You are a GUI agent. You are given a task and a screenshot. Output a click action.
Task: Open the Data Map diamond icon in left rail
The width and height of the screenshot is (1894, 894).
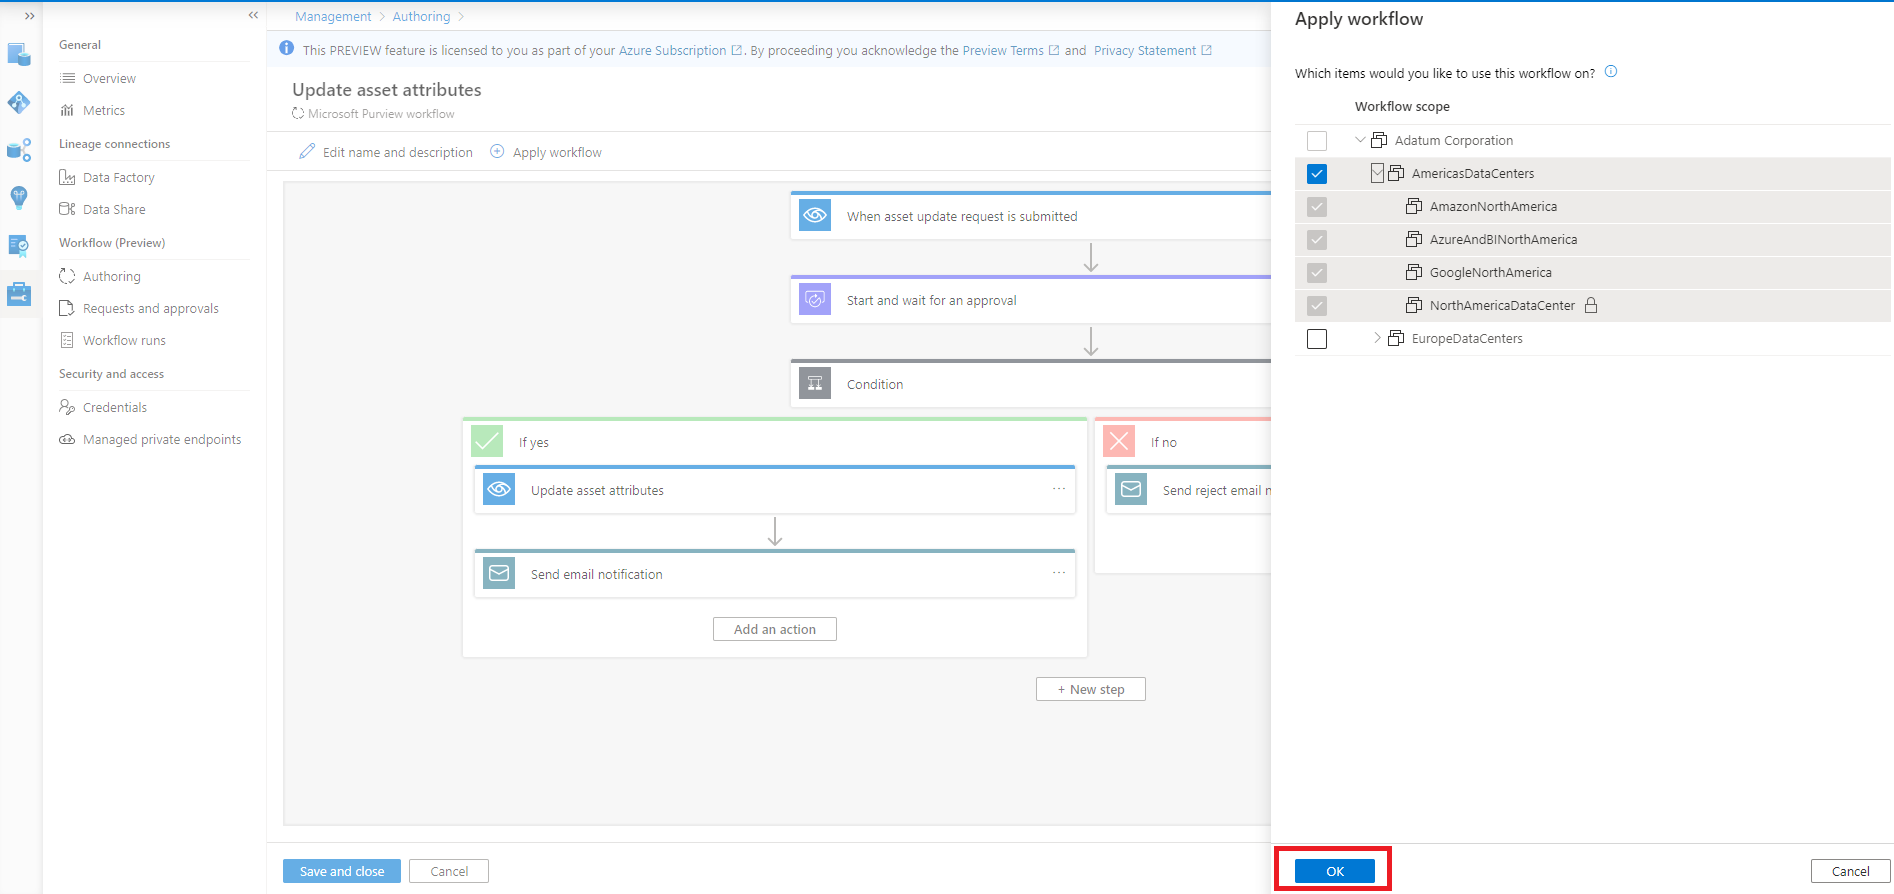[19, 102]
